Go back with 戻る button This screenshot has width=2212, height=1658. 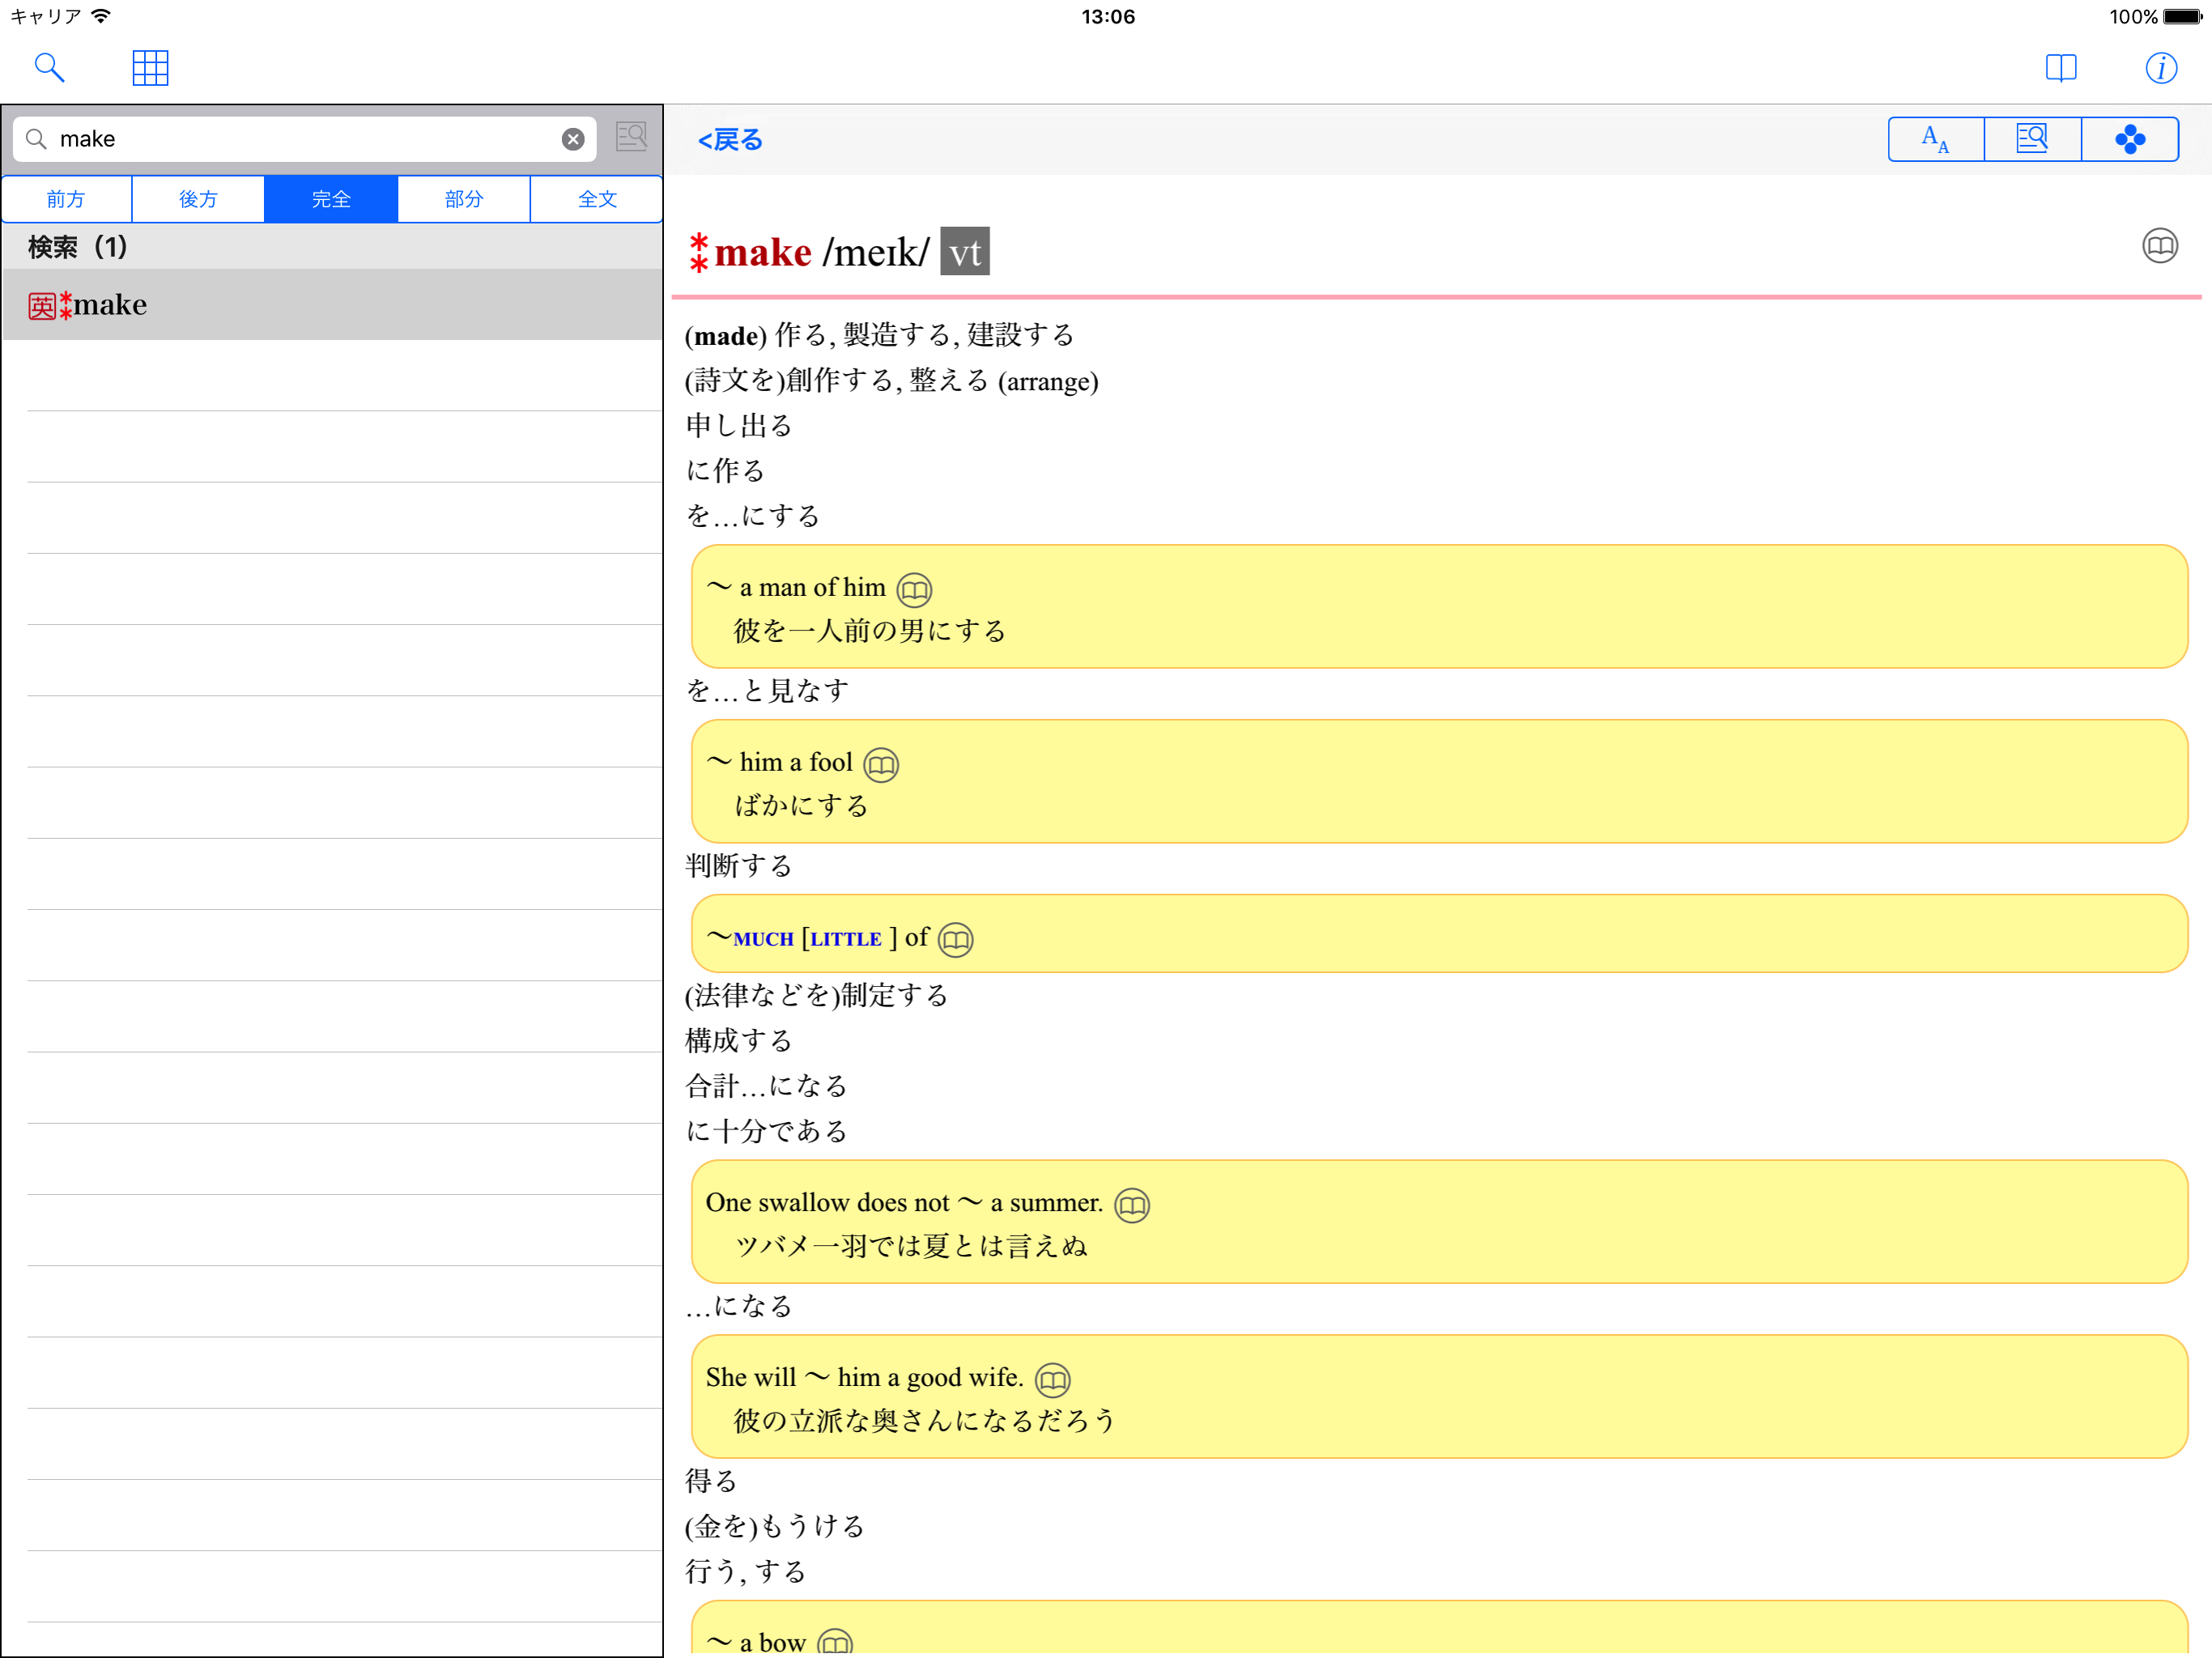coord(730,140)
